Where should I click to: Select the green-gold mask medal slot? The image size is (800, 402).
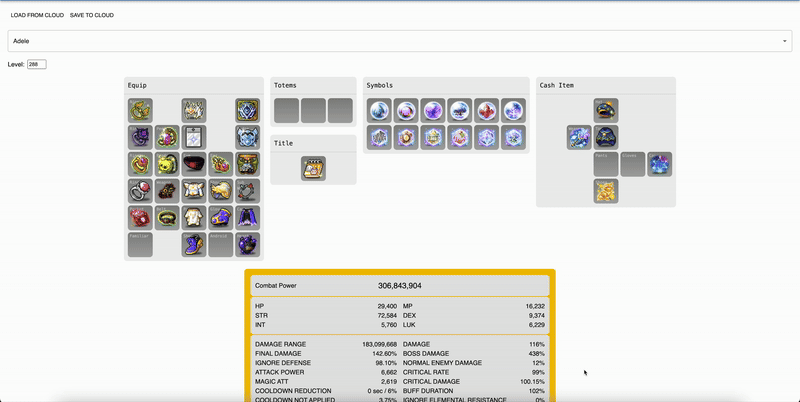(247, 164)
